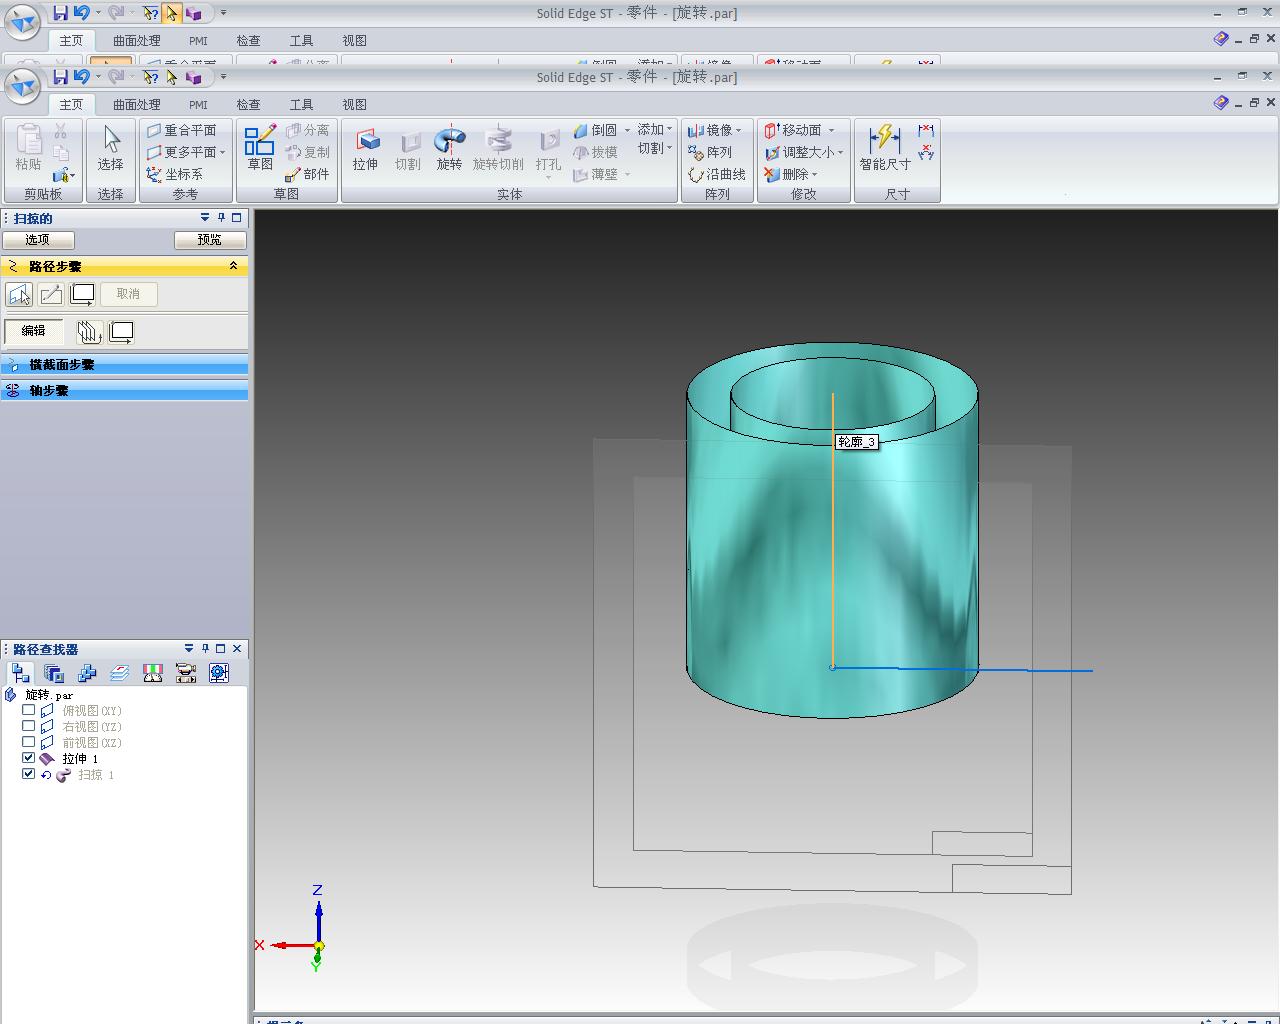Choose Coincident Plane (重合平面)
The image size is (1280, 1024).
tap(182, 130)
